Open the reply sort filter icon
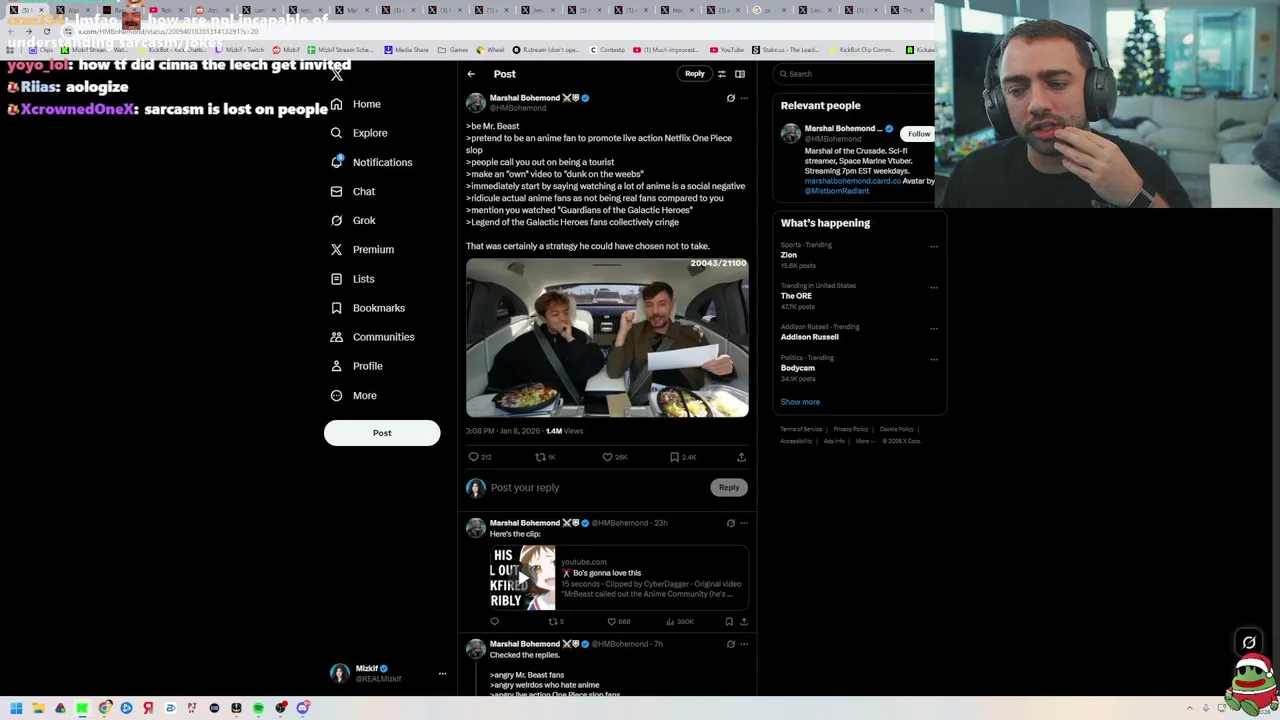 [722, 74]
